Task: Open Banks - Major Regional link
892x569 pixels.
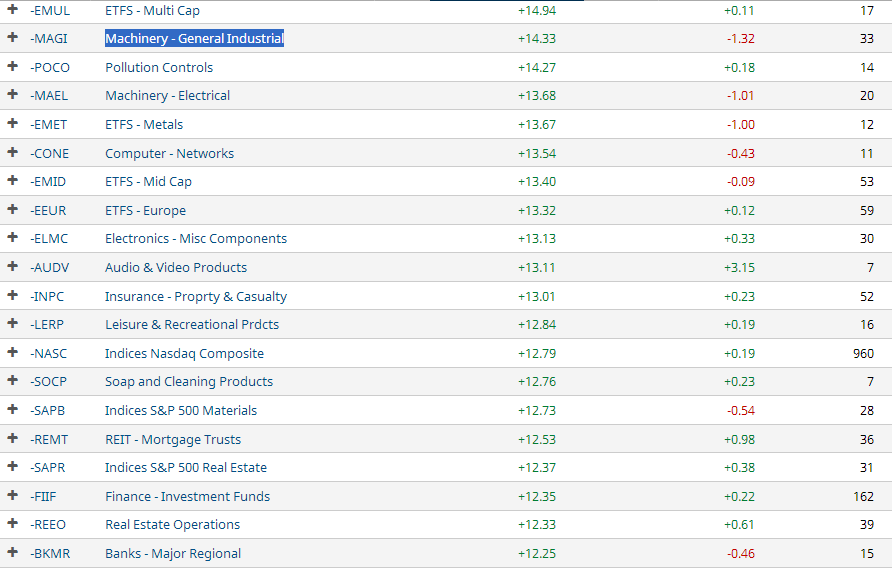Action: click(x=173, y=553)
